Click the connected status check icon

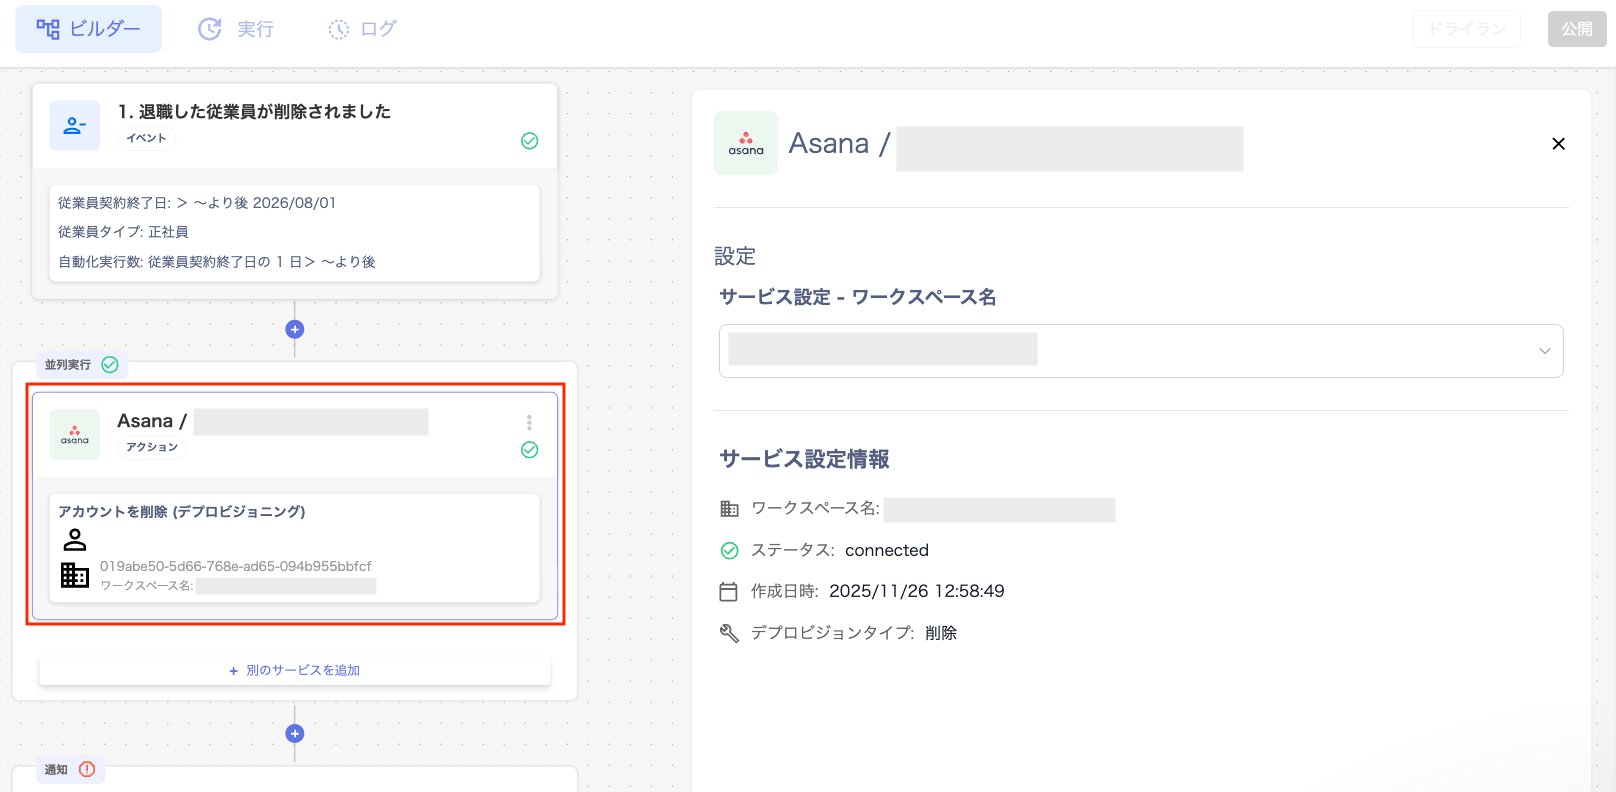pos(729,551)
